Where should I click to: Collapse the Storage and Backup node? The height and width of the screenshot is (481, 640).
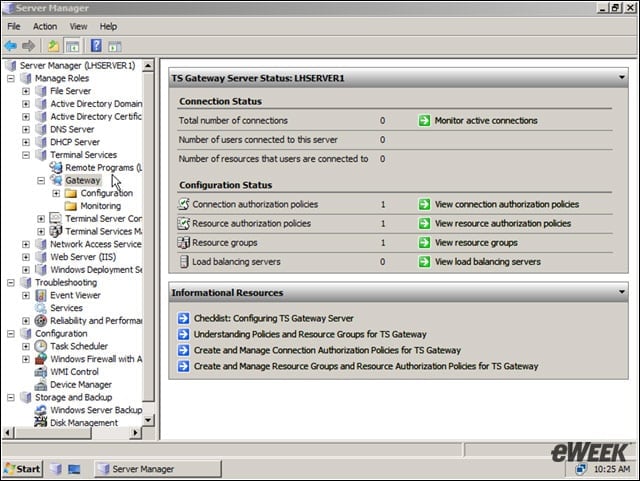click(11, 397)
